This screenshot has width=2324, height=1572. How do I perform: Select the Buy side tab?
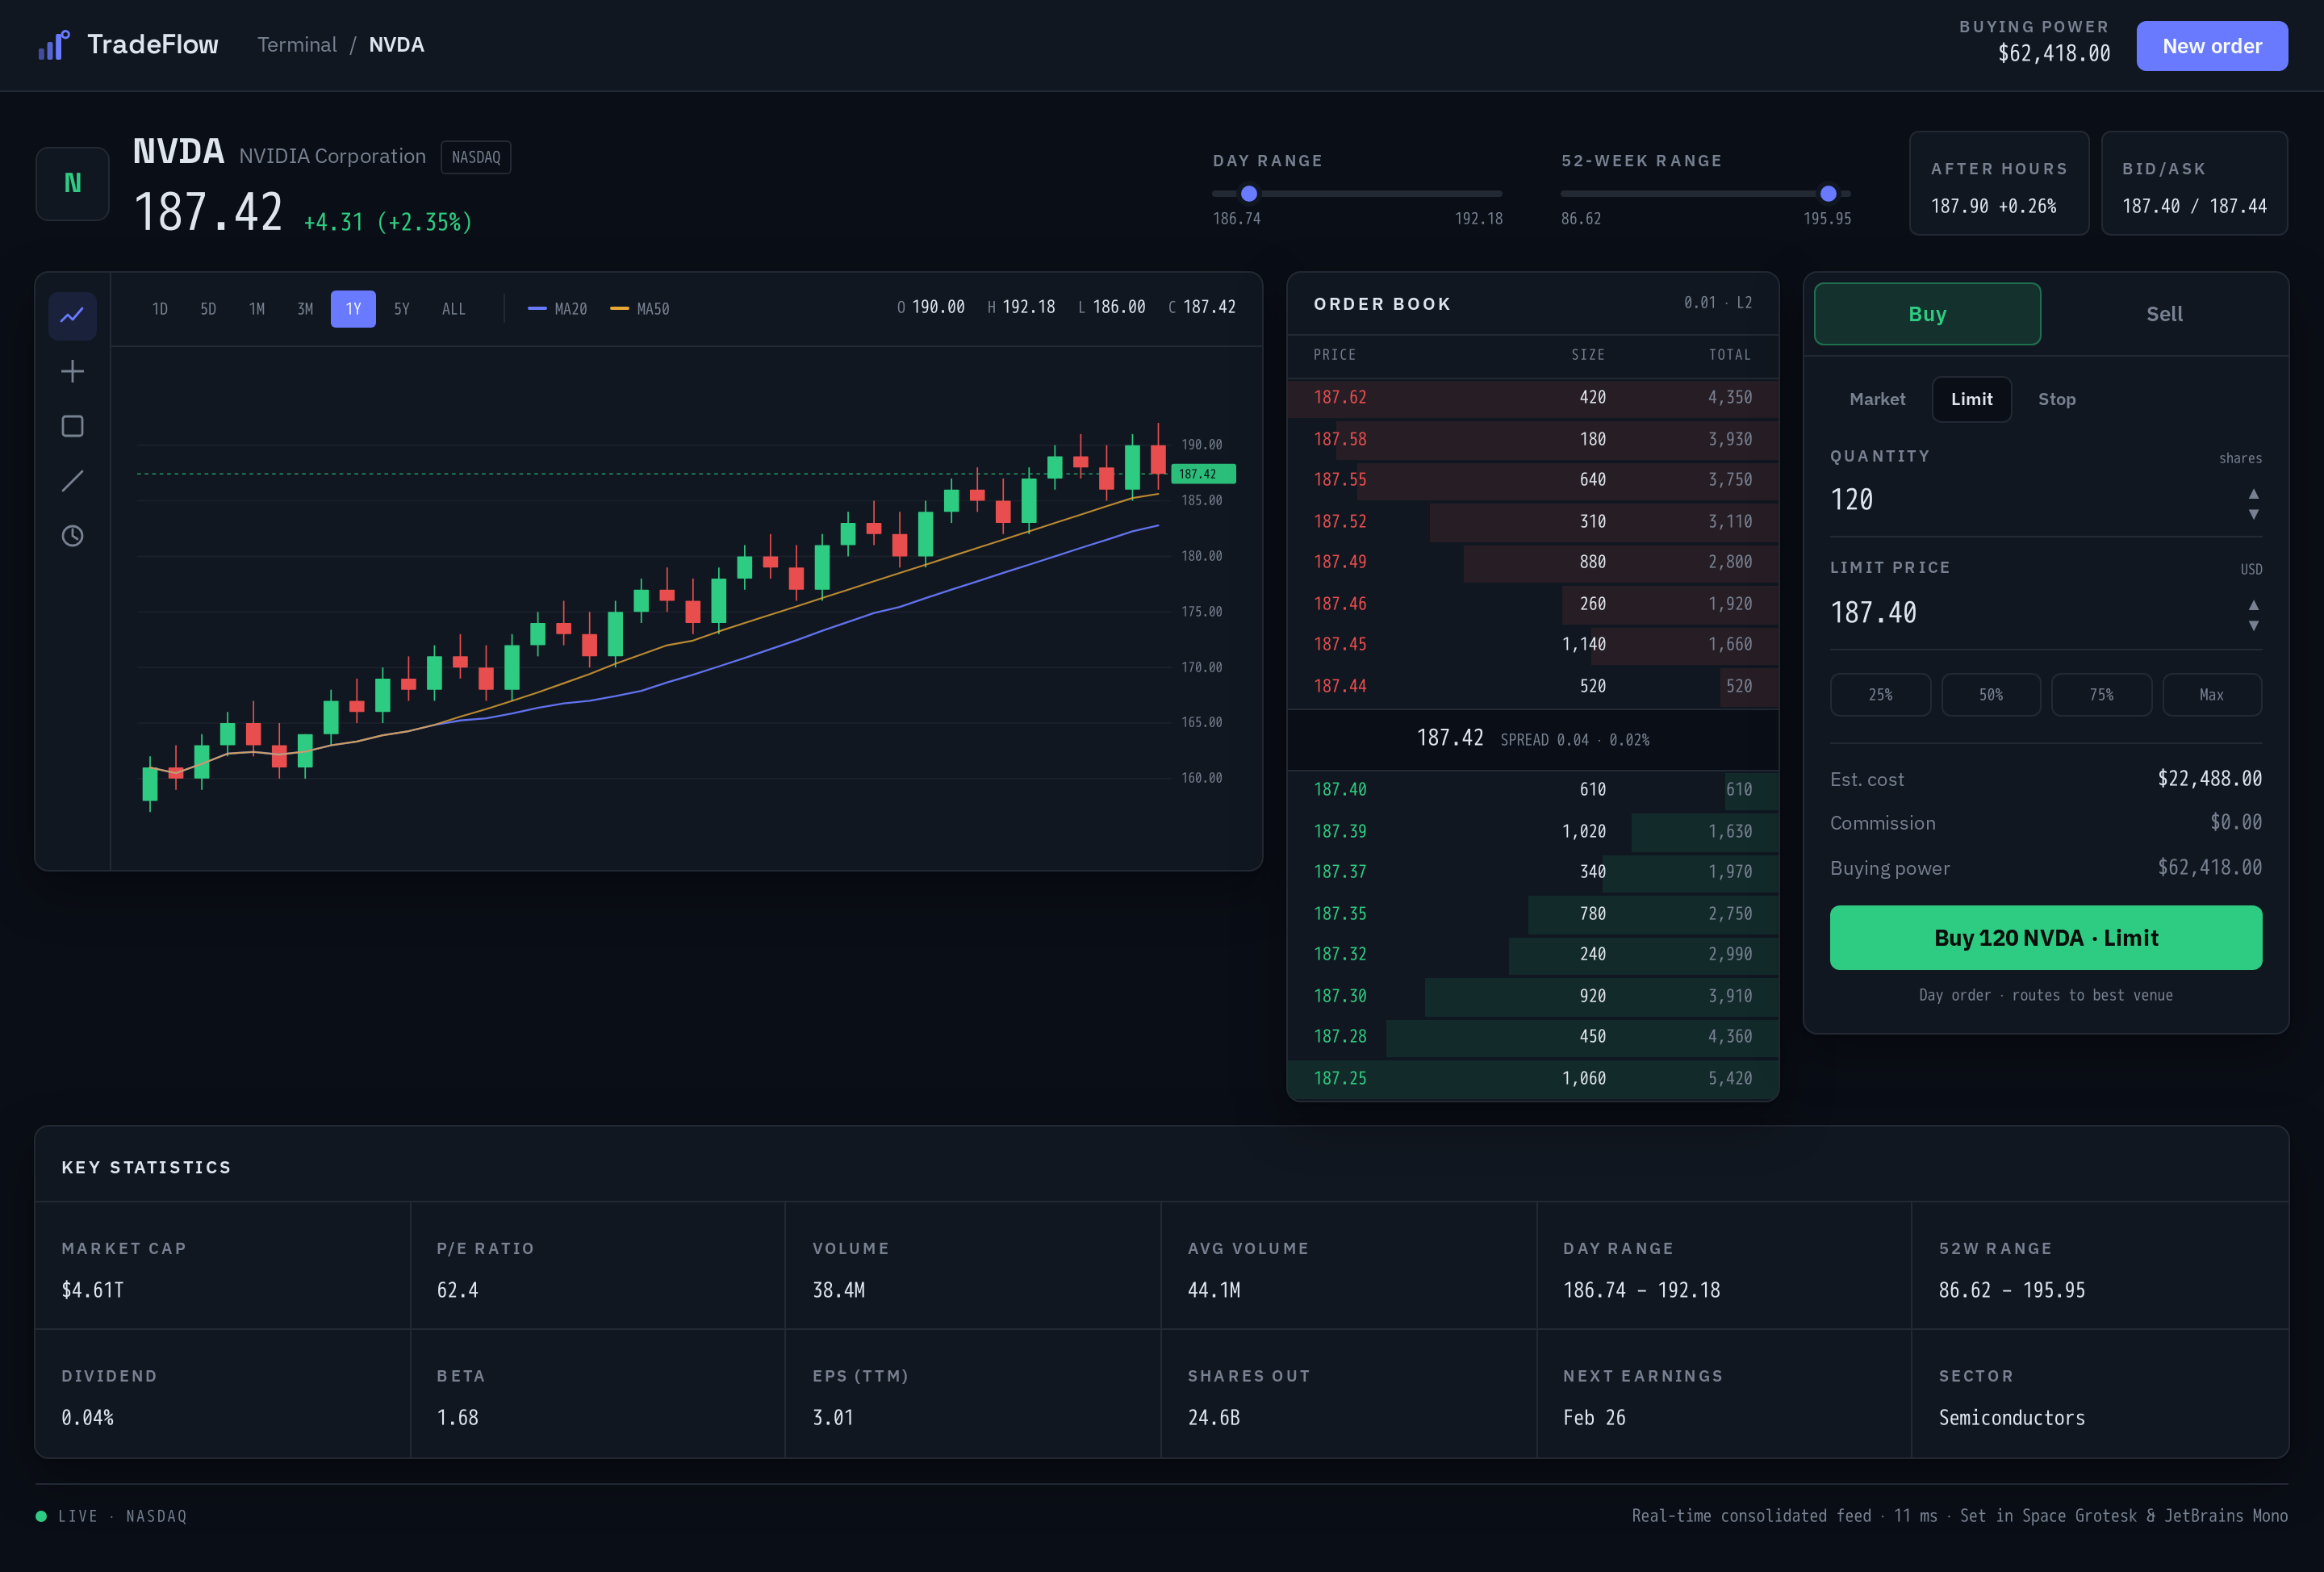[1927, 314]
